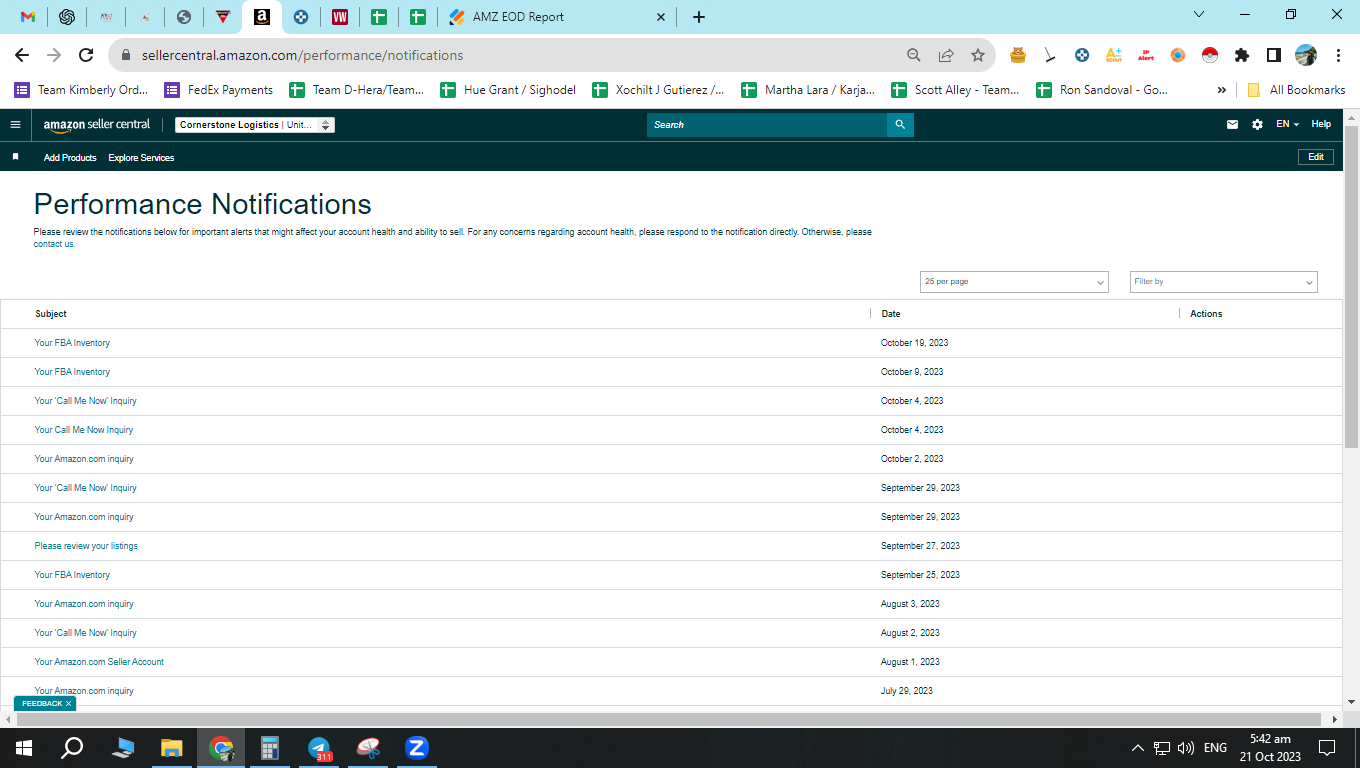Image resolution: width=1360 pixels, height=768 pixels.
Task: Open the Team Kimberly Ord... bookmark
Action: (x=82, y=90)
